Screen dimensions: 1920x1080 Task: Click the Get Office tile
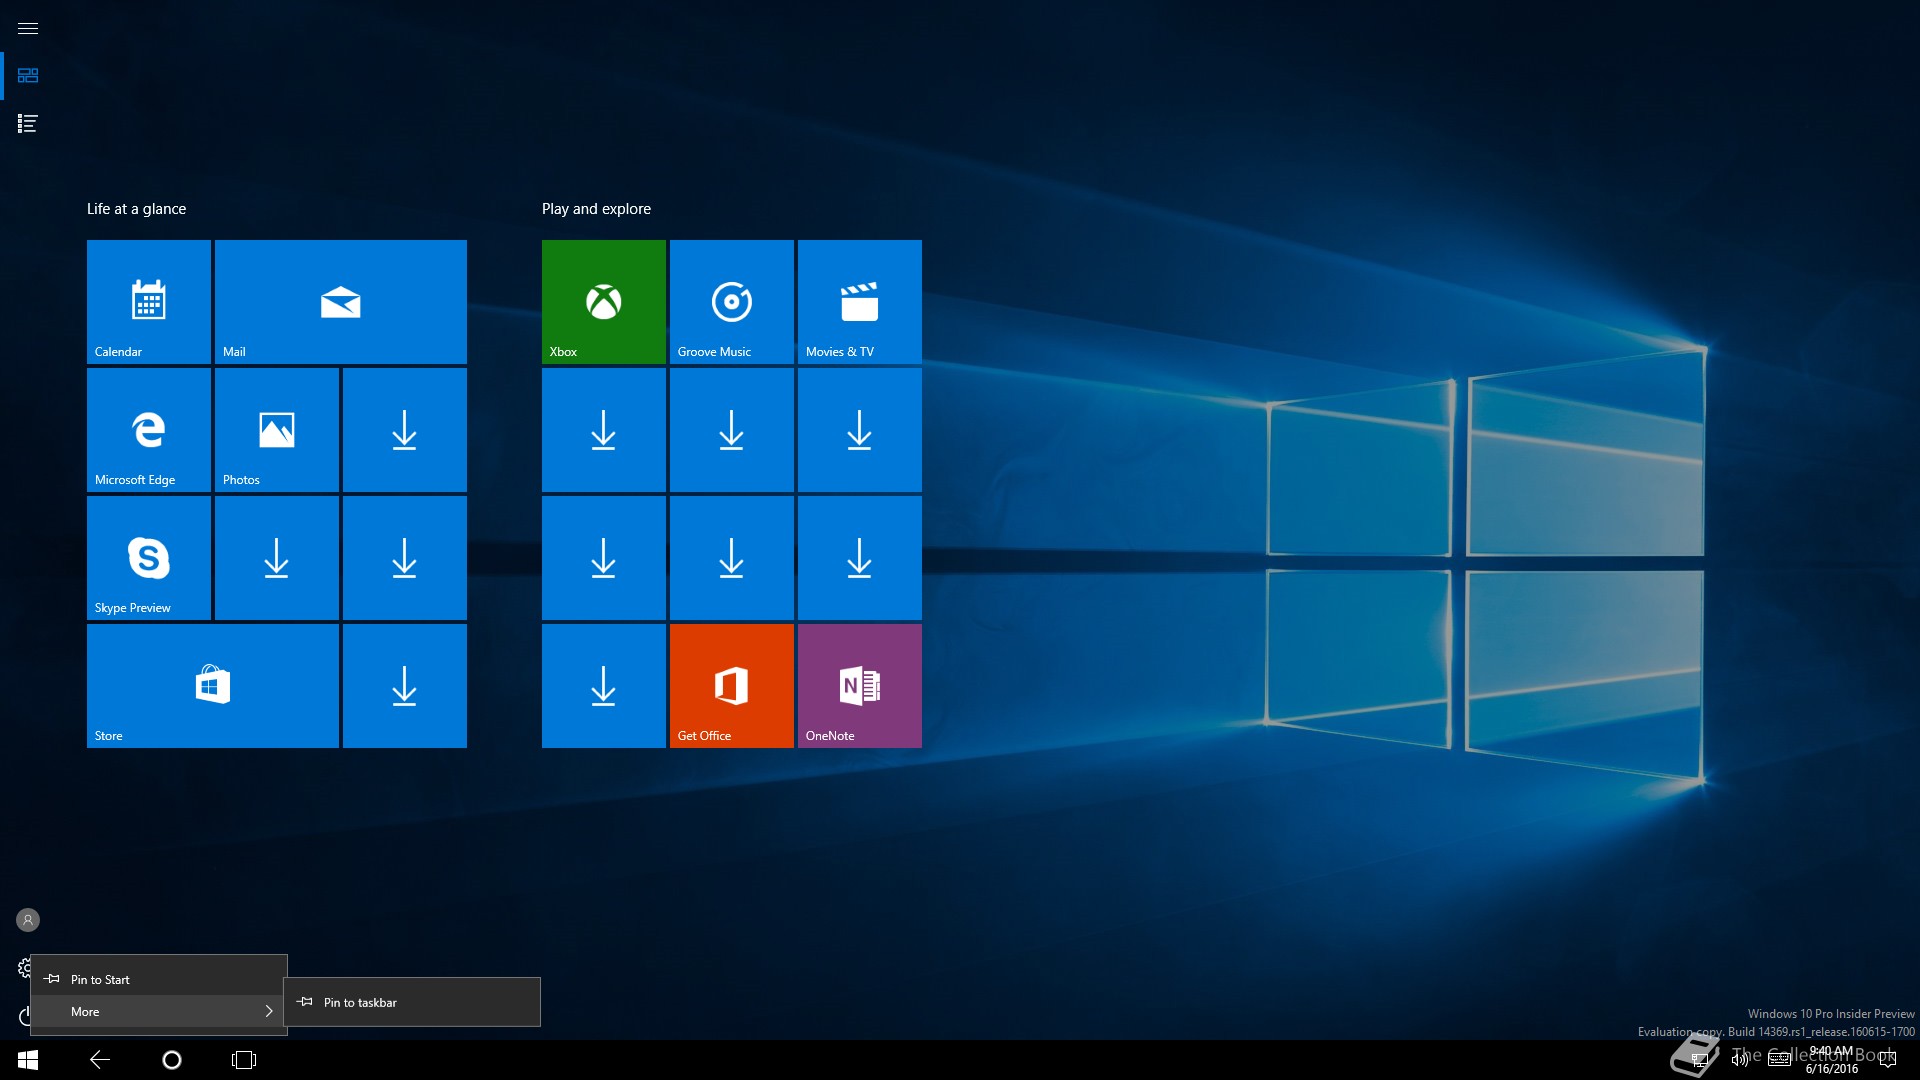tap(732, 686)
